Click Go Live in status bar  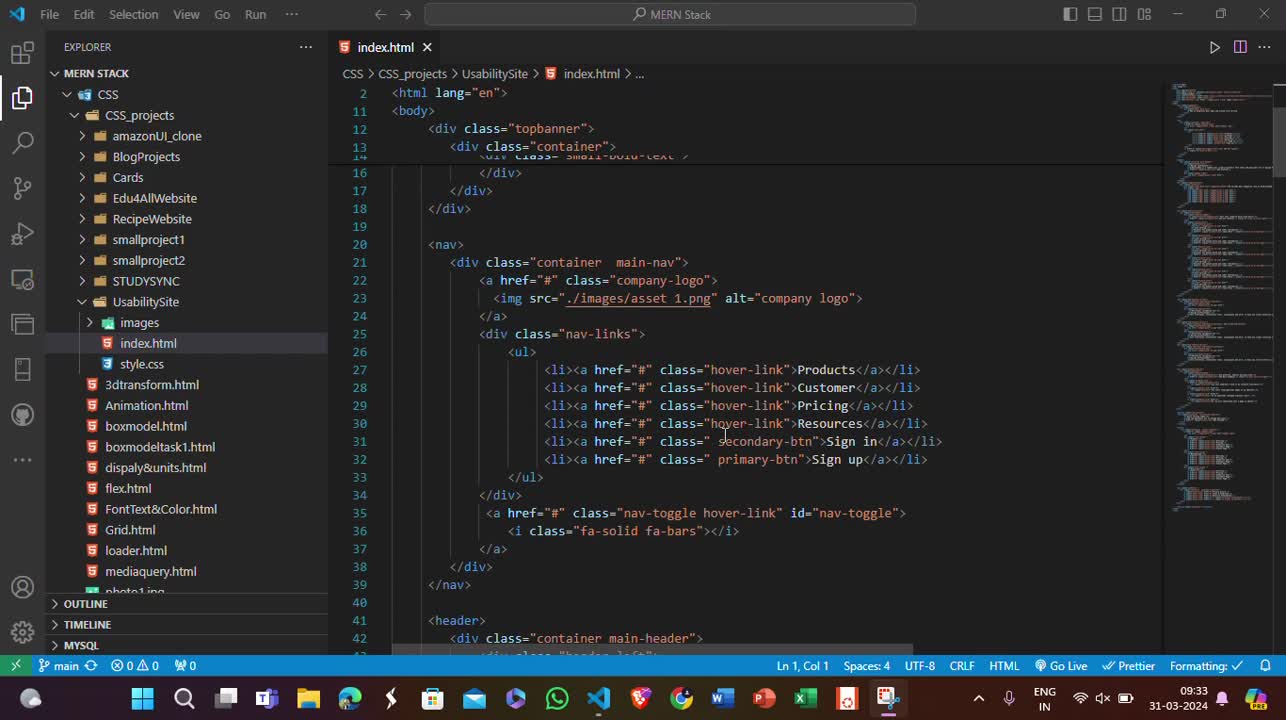[1061, 666]
